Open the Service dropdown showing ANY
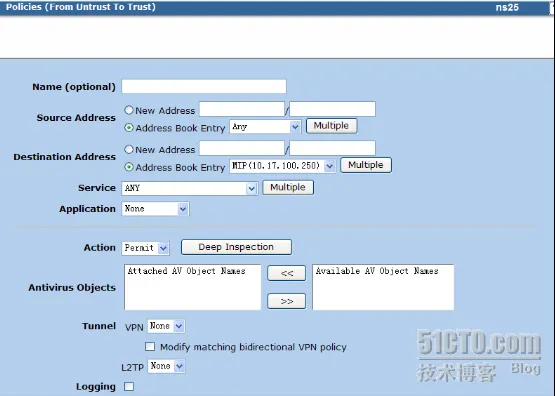The width and height of the screenshot is (555, 396). pyautogui.click(x=189, y=188)
